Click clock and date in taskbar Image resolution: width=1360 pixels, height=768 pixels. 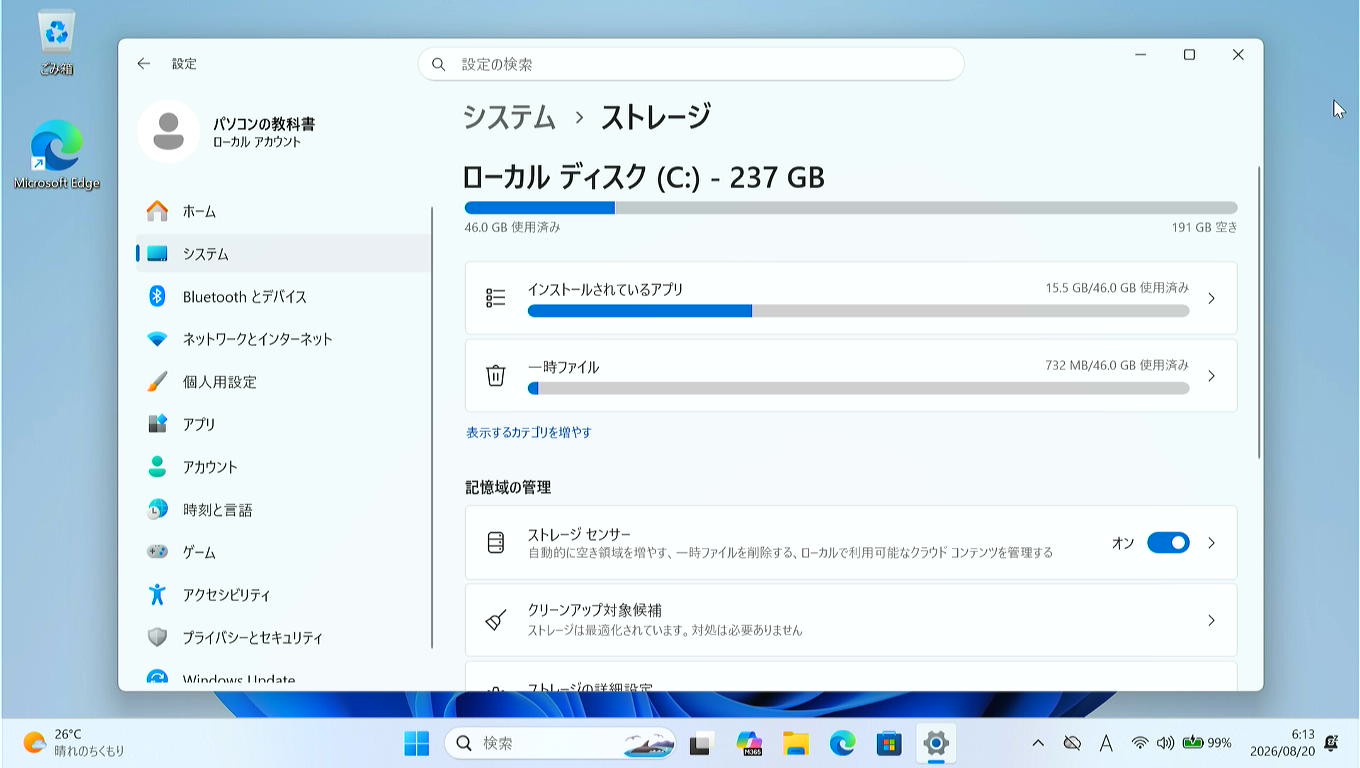(1282, 743)
